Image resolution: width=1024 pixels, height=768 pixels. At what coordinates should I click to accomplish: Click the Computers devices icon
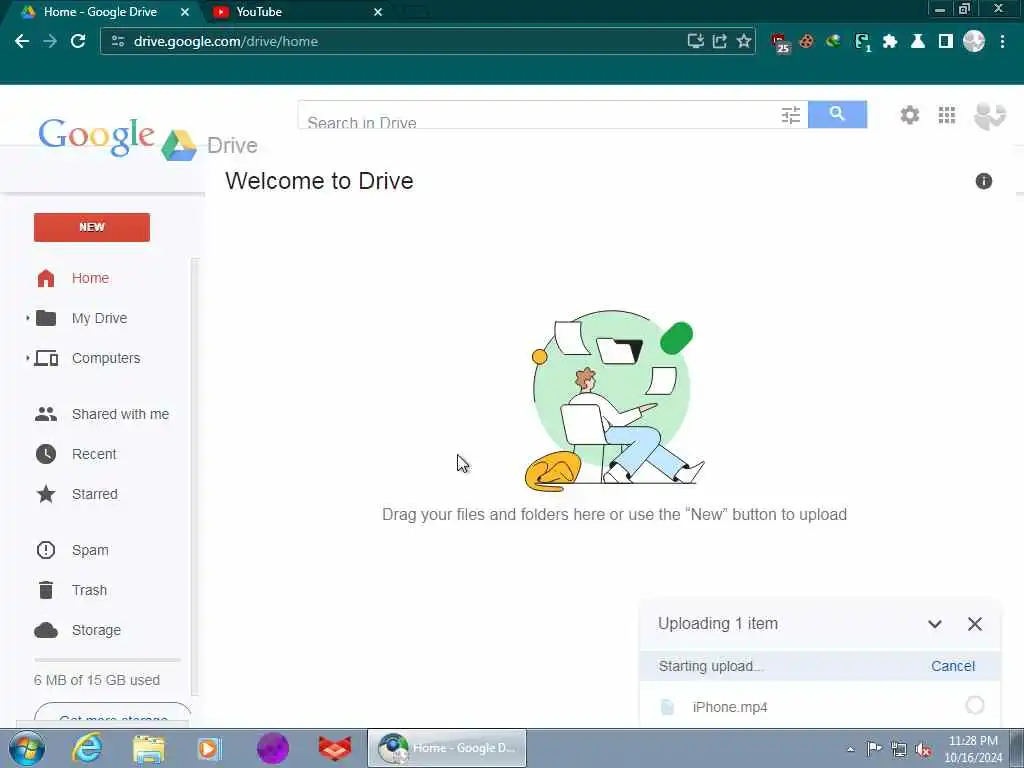[x=46, y=358]
